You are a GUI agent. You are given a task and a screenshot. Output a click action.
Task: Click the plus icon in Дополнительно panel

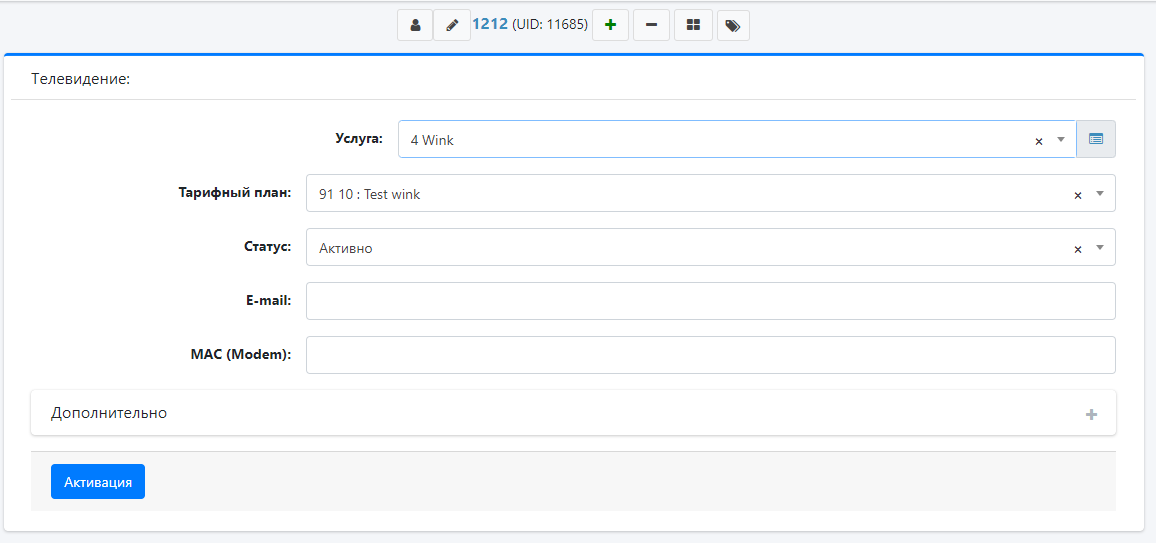[x=1091, y=414]
